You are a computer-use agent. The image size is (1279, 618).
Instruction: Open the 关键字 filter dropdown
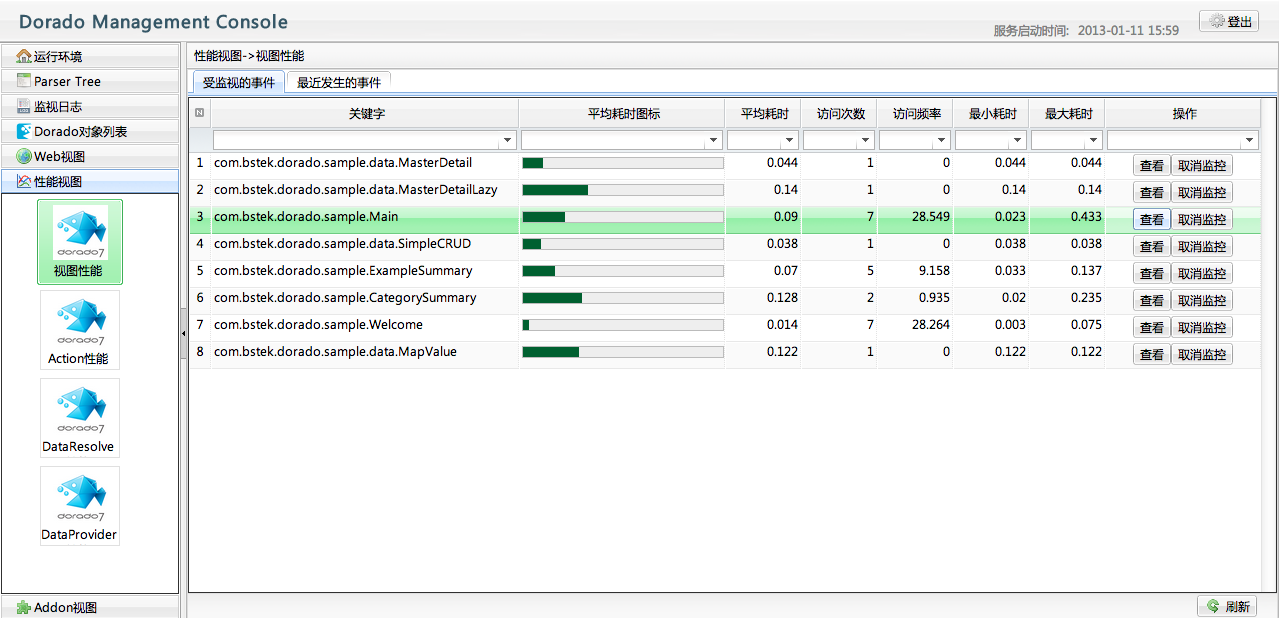click(x=507, y=141)
